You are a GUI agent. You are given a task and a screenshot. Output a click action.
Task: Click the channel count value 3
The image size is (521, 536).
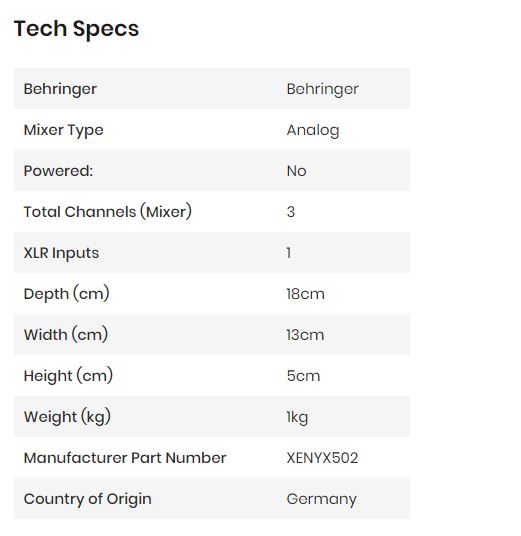tap(291, 212)
